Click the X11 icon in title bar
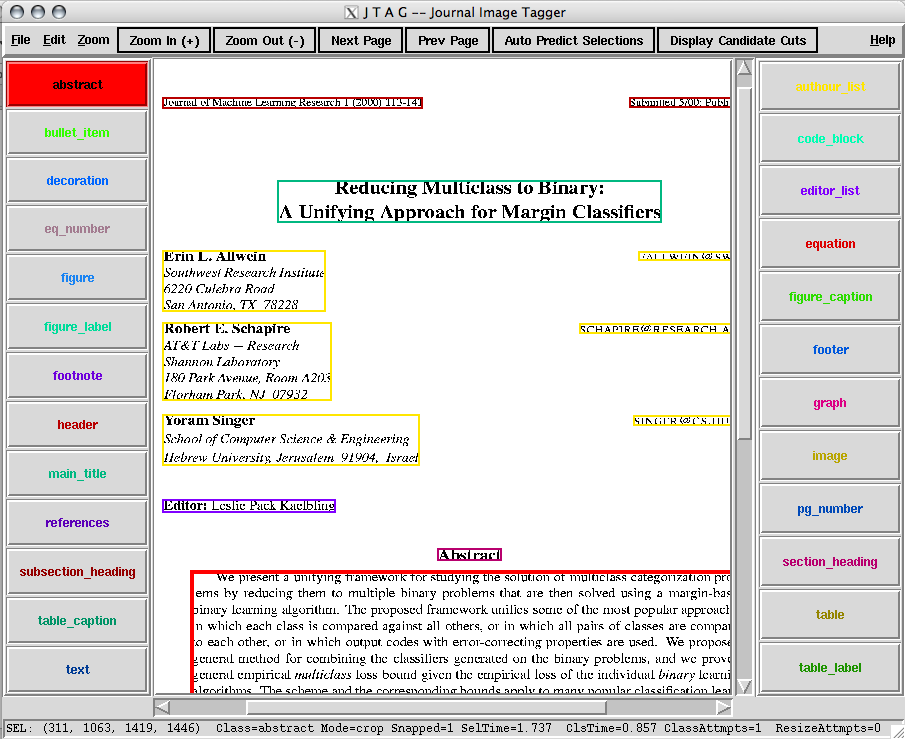905x739 pixels. point(351,12)
